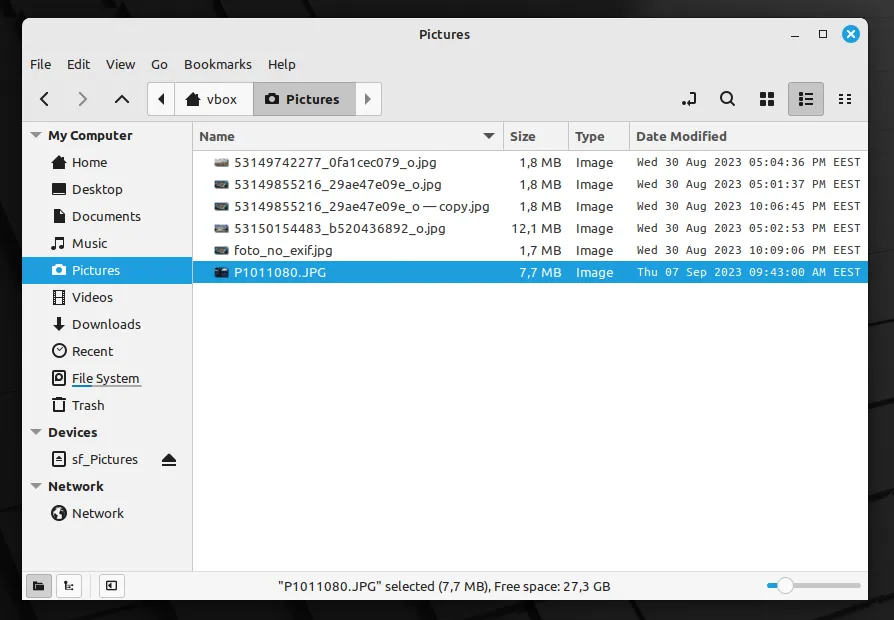This screenshot has width=894, height=620.
Task: Click the vbox path button
Action: [x=214, y=99]
